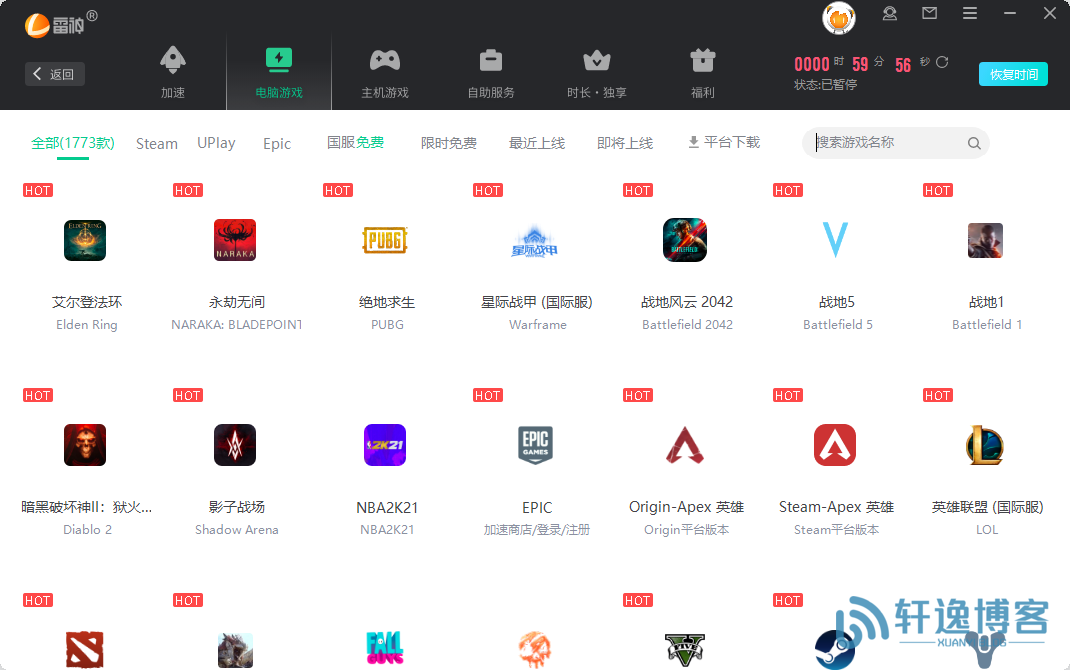Open the hamburger main menu
The height and width of the screenshot is (670, 1070).
point(970,13)
